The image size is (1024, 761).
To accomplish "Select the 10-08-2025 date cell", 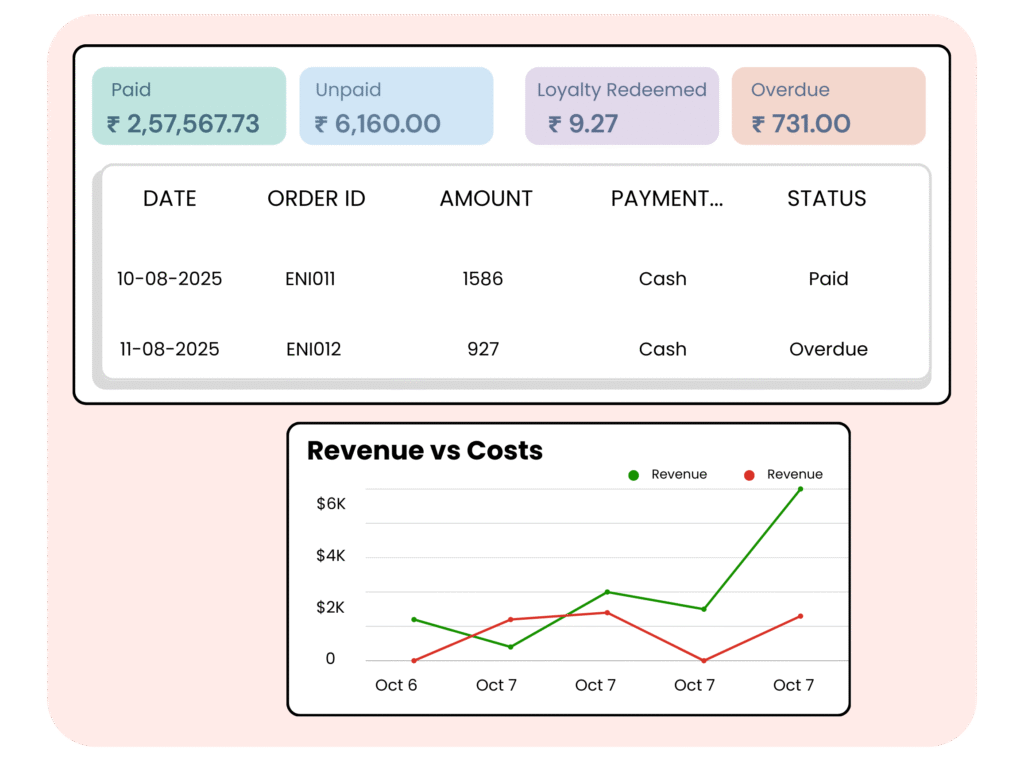I will 170,279.
